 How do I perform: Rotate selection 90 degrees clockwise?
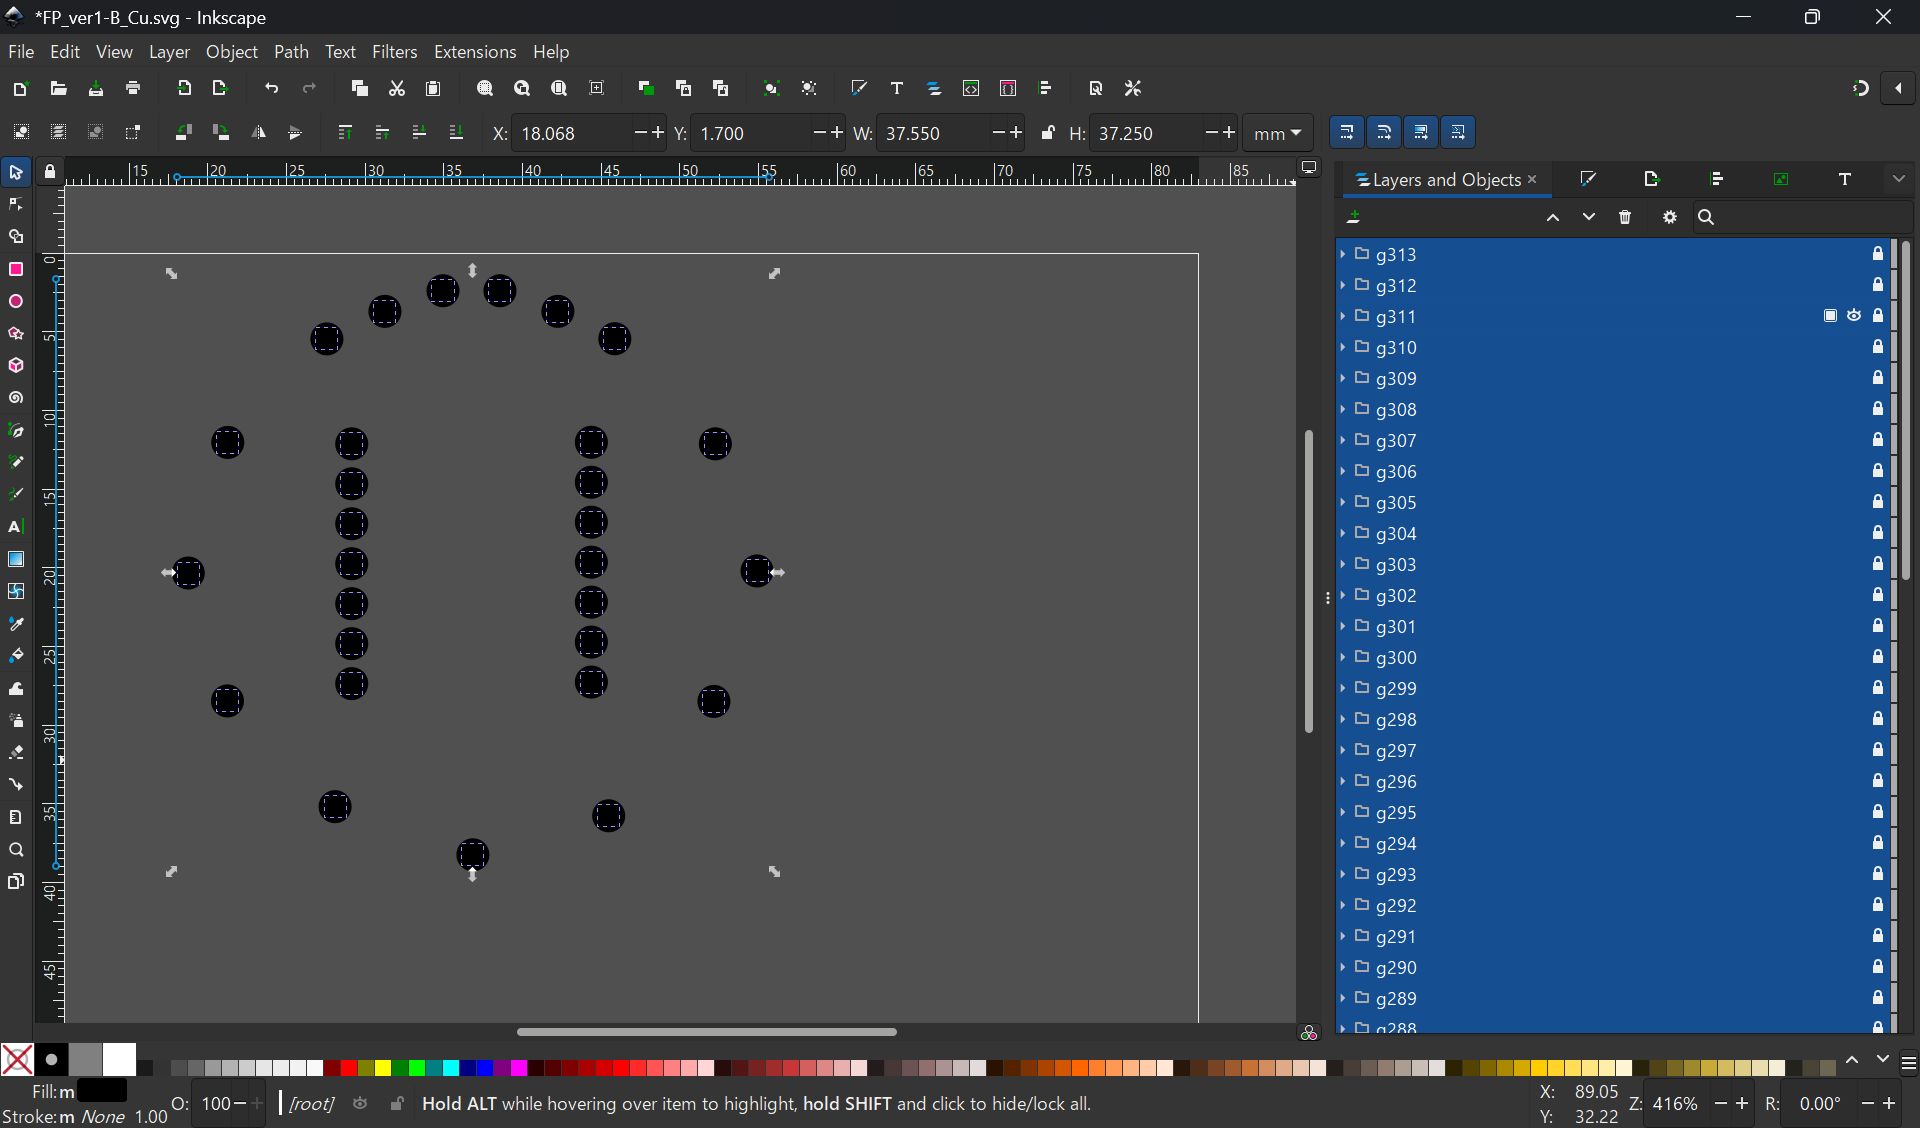coord(221,133)
